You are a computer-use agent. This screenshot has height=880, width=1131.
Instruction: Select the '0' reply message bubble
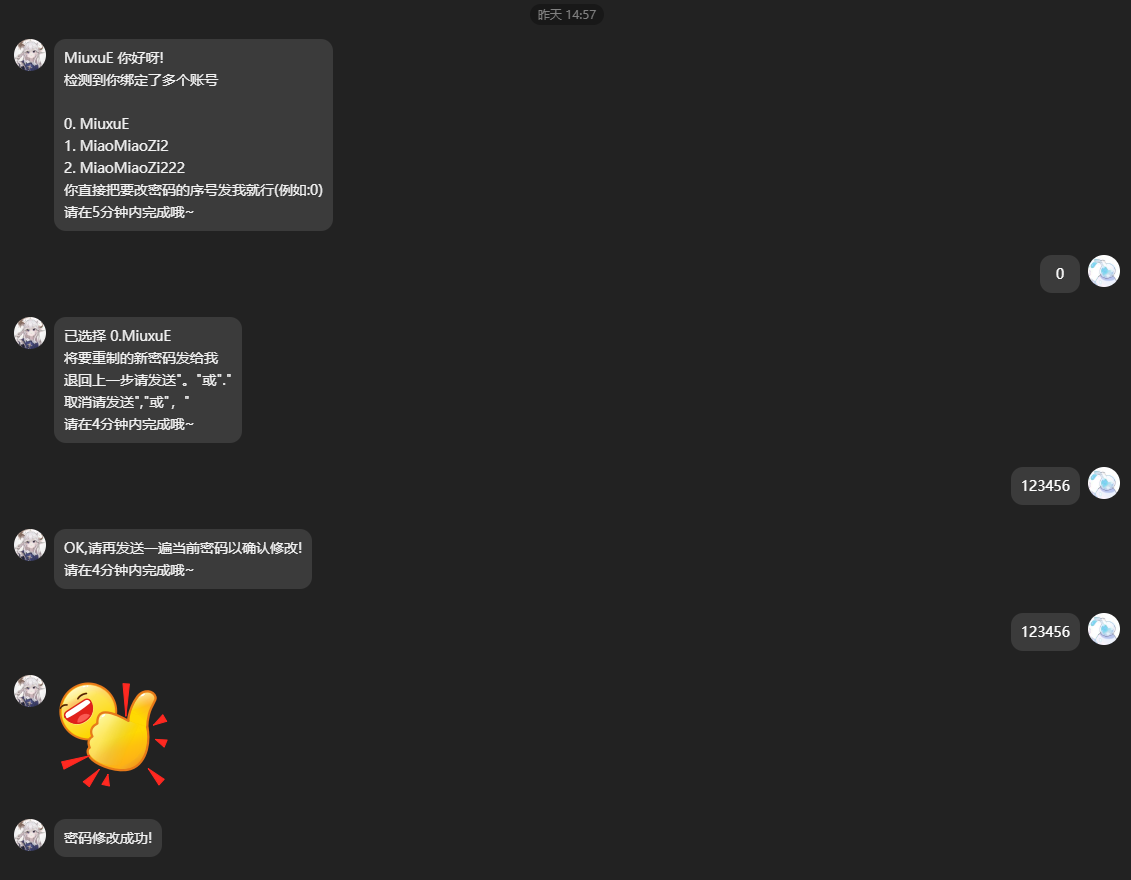pos(1060,274)
